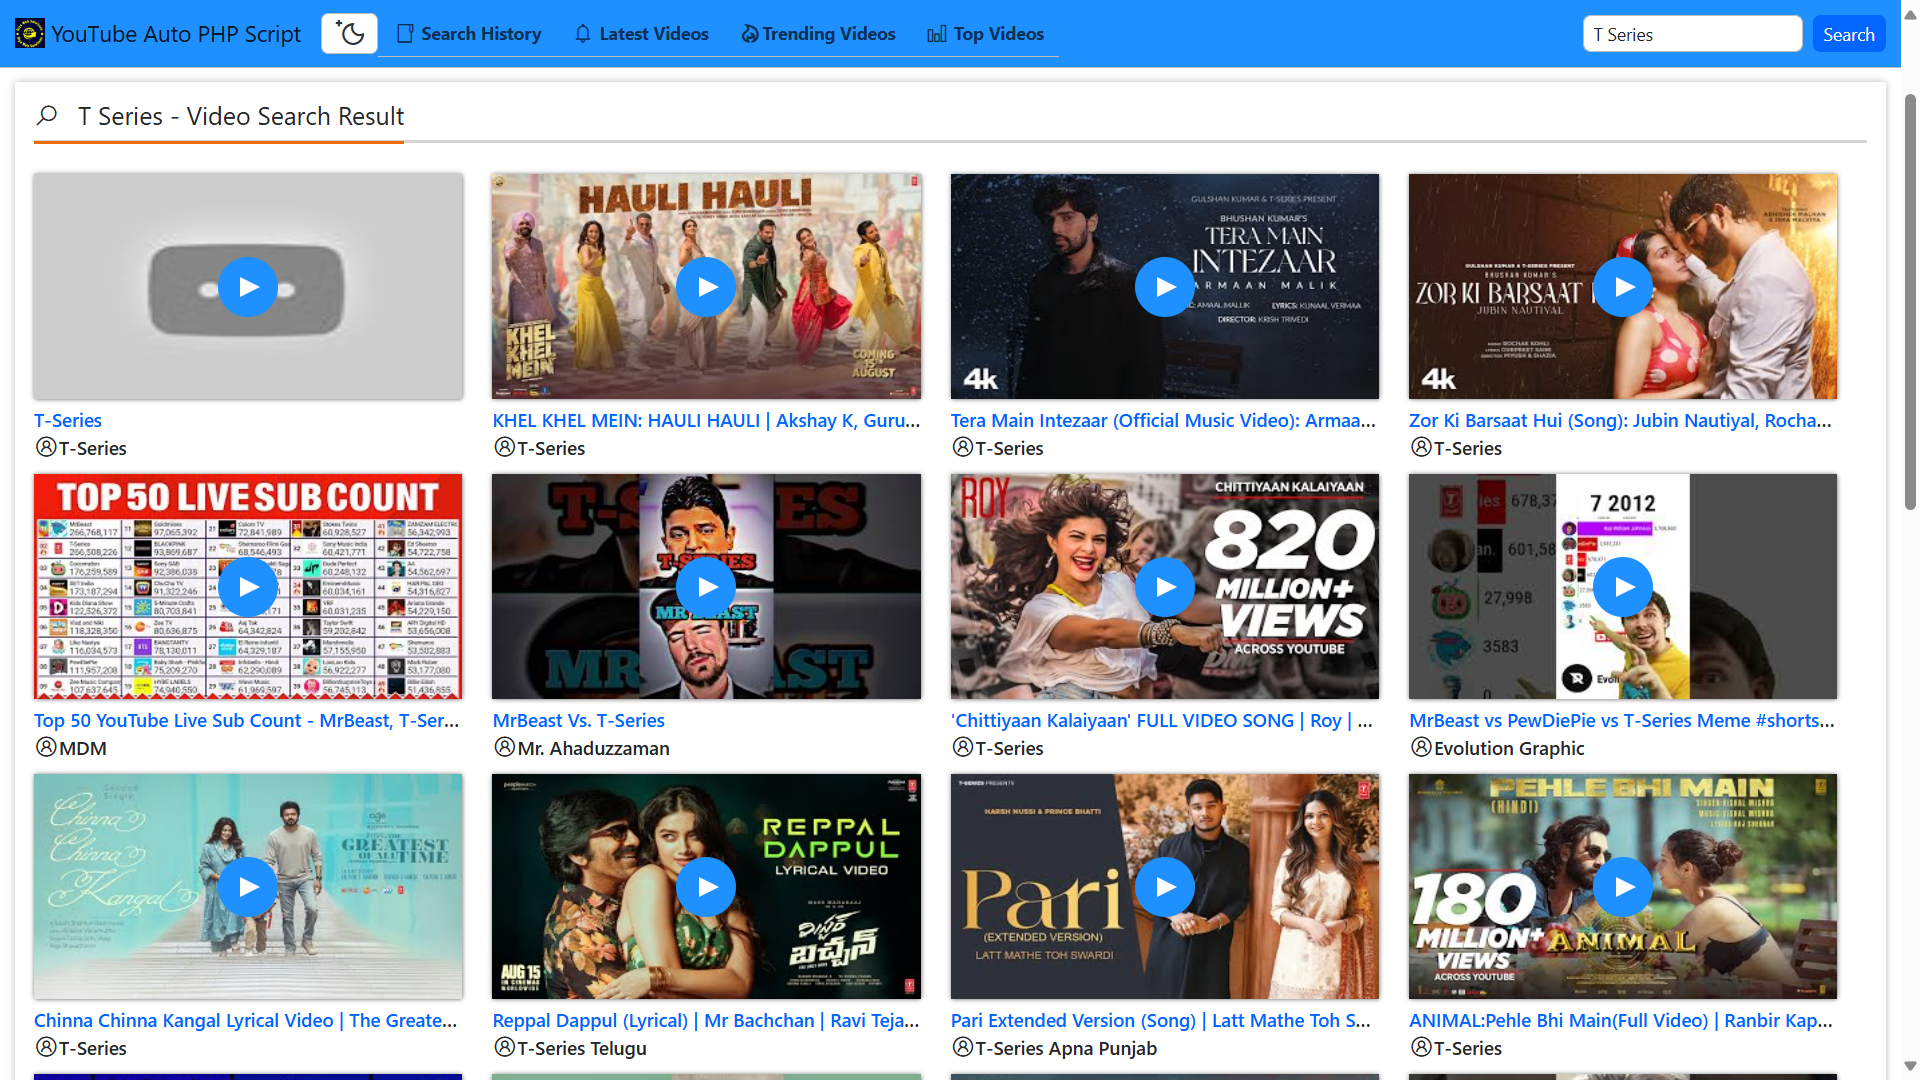Click the T Series search input field
The width and height of the screenshot is (1920, 1080).
tap(1692, 34)
